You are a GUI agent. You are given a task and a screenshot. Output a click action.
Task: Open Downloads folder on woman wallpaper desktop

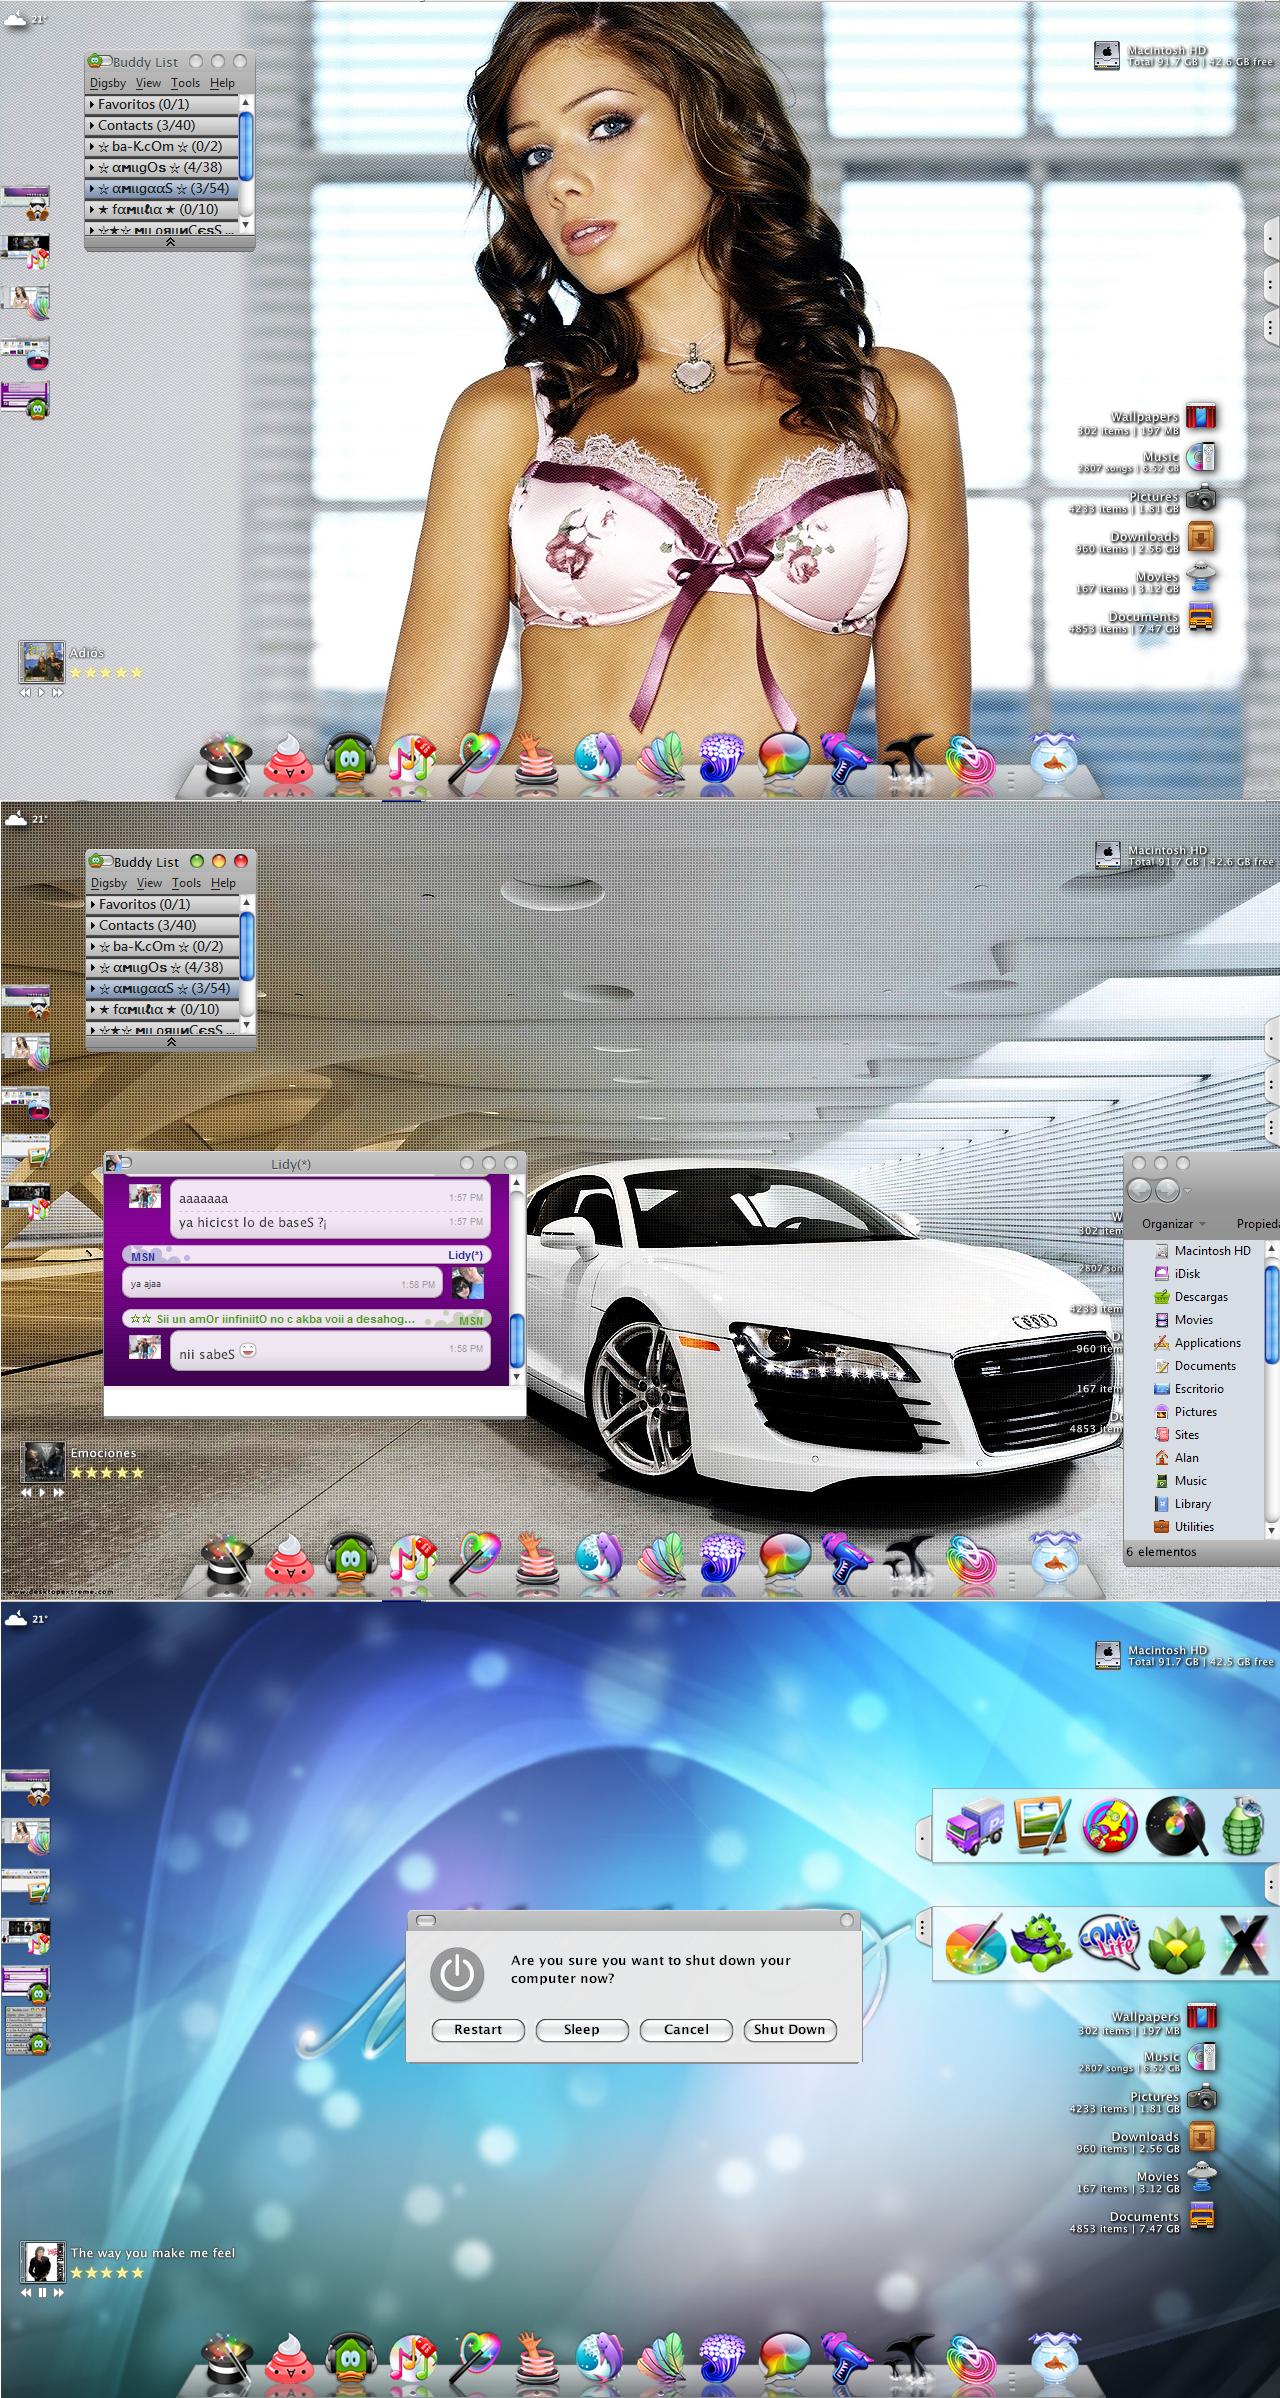coord(1201,536)
